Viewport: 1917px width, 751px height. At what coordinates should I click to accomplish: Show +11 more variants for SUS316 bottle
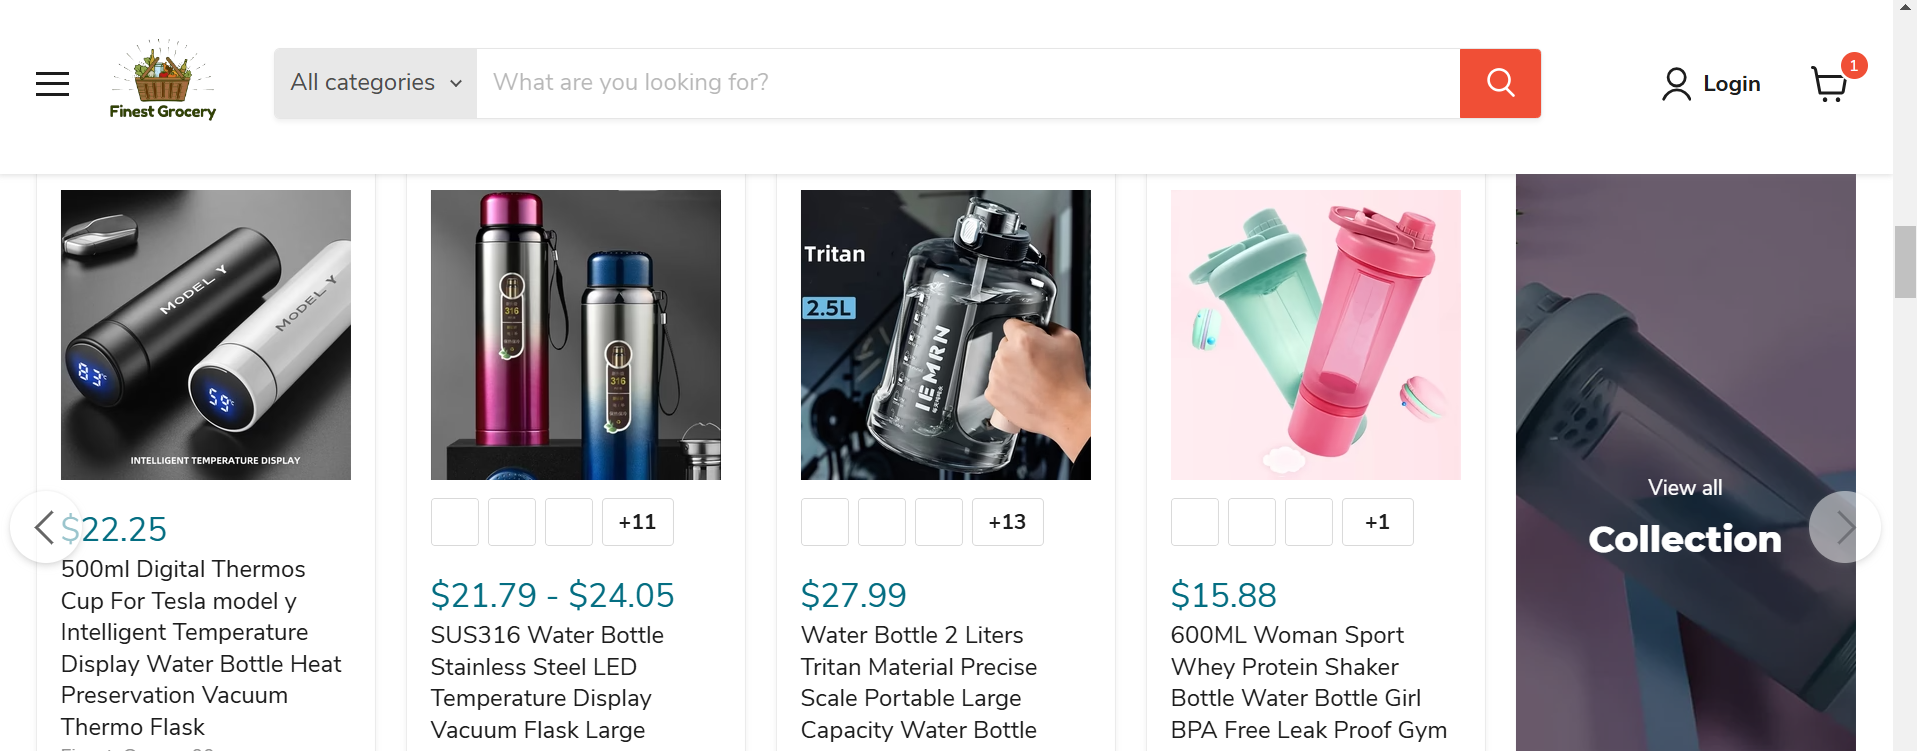point(637,522)
